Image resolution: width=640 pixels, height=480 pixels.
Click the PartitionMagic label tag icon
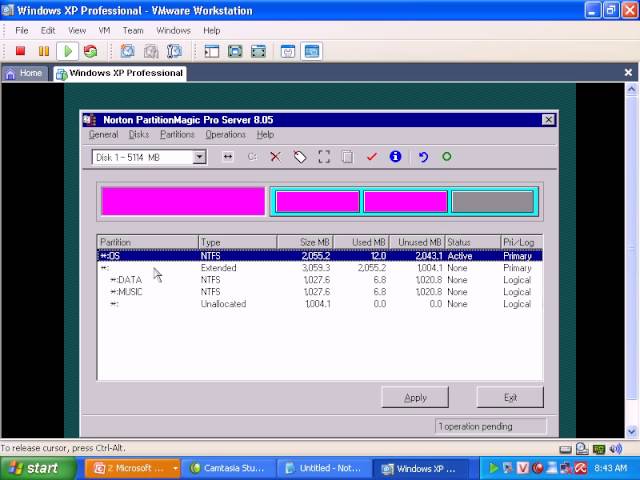click(300, 157)
